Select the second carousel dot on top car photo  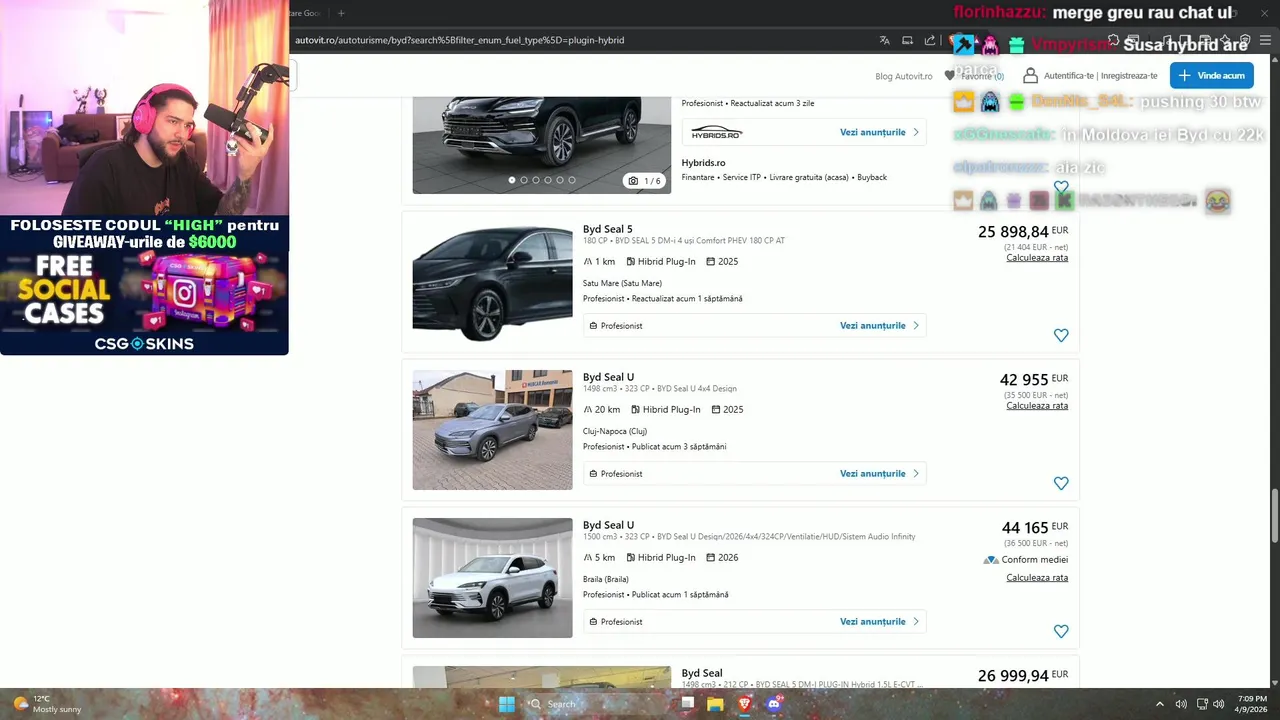[x=524, y=180]
